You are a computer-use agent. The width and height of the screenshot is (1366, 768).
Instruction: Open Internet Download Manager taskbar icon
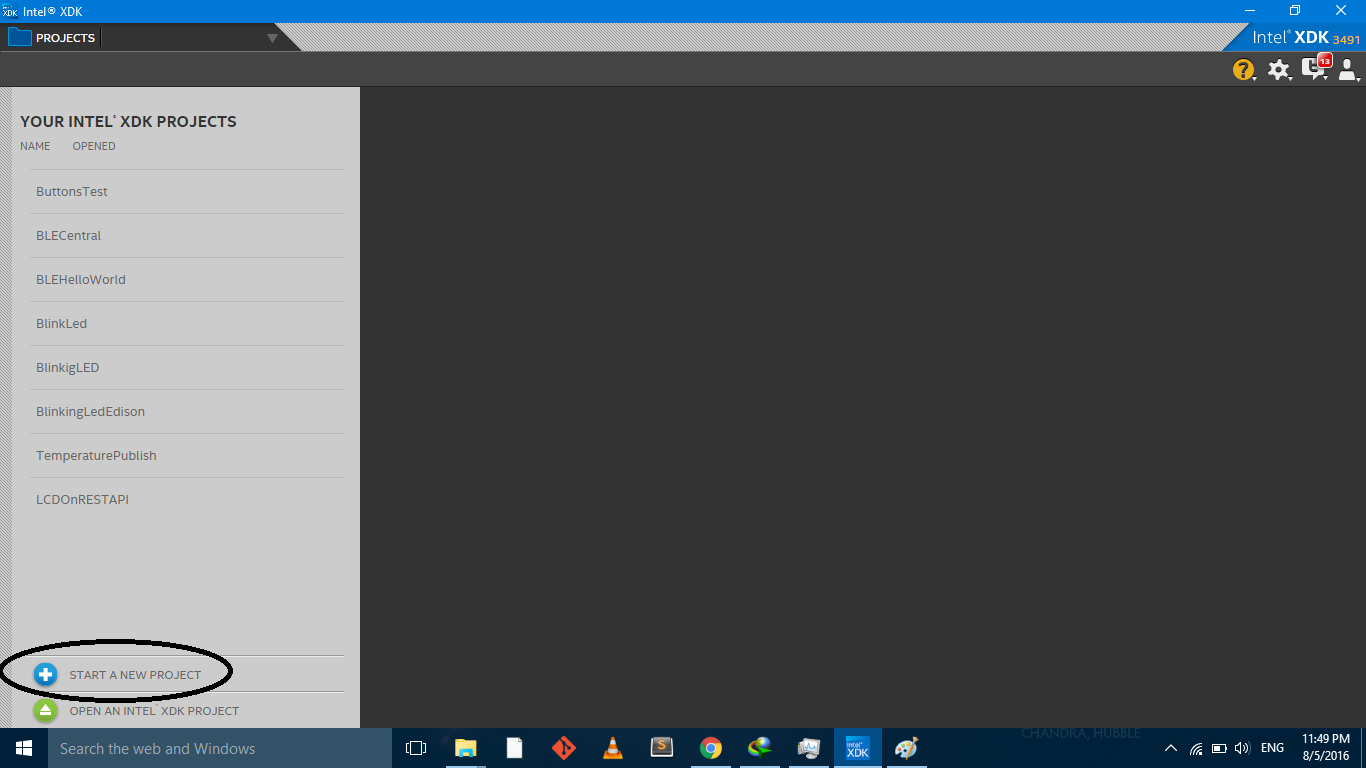pyautogui.click(x=760, y=748)
